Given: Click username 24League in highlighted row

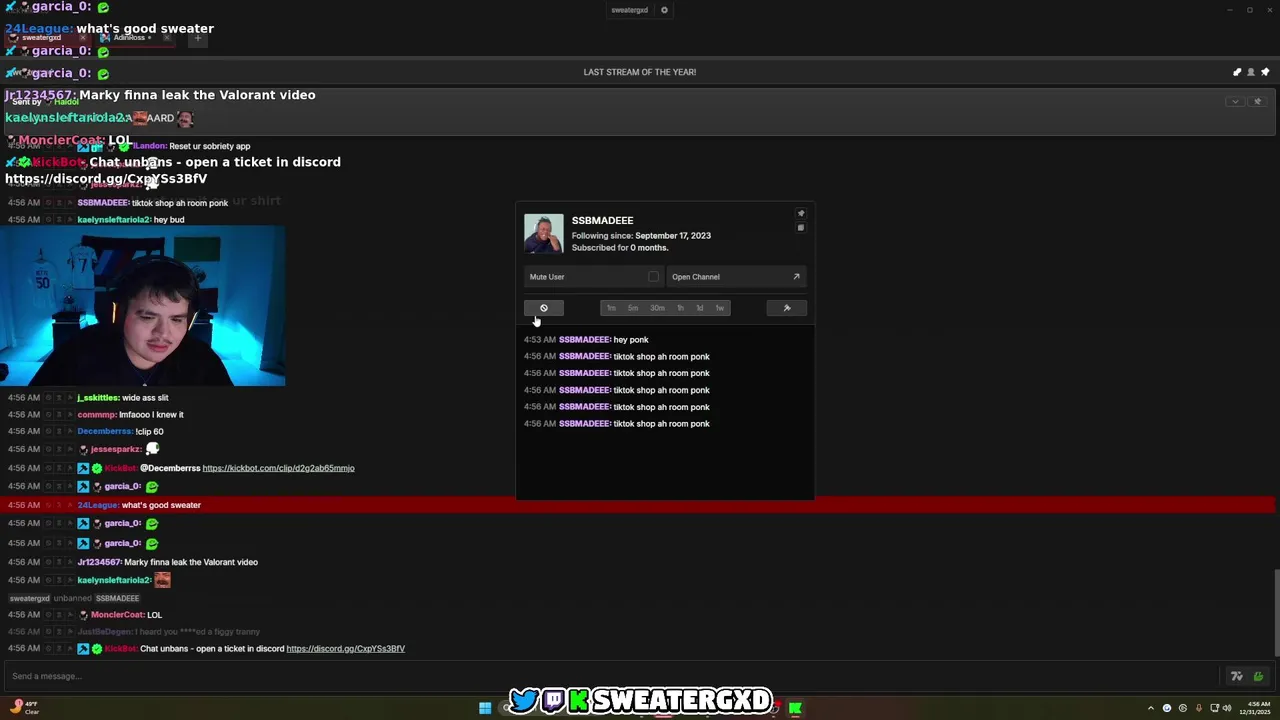Looking at the screenshot, I should (x=98, y=505).
